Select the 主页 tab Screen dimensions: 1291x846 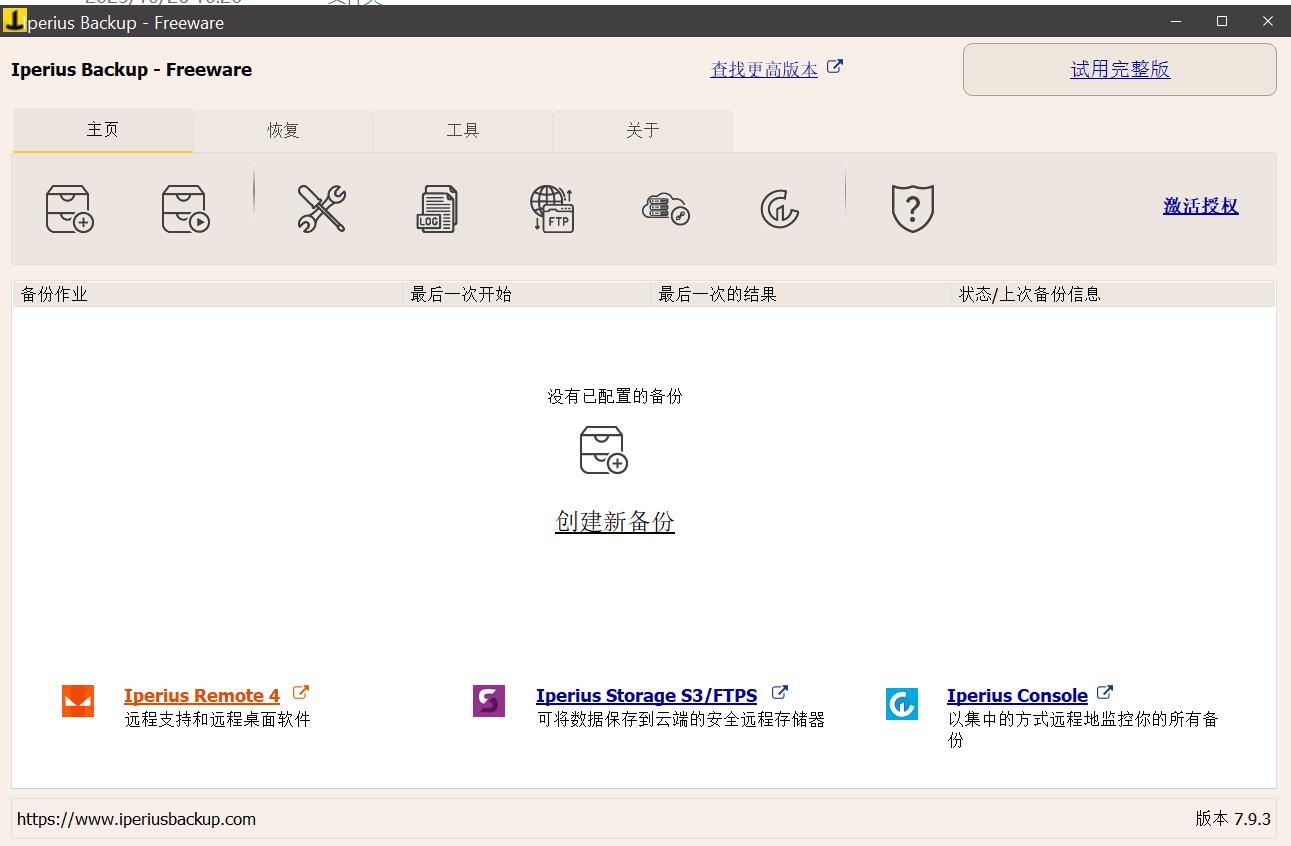pos(103,130)
